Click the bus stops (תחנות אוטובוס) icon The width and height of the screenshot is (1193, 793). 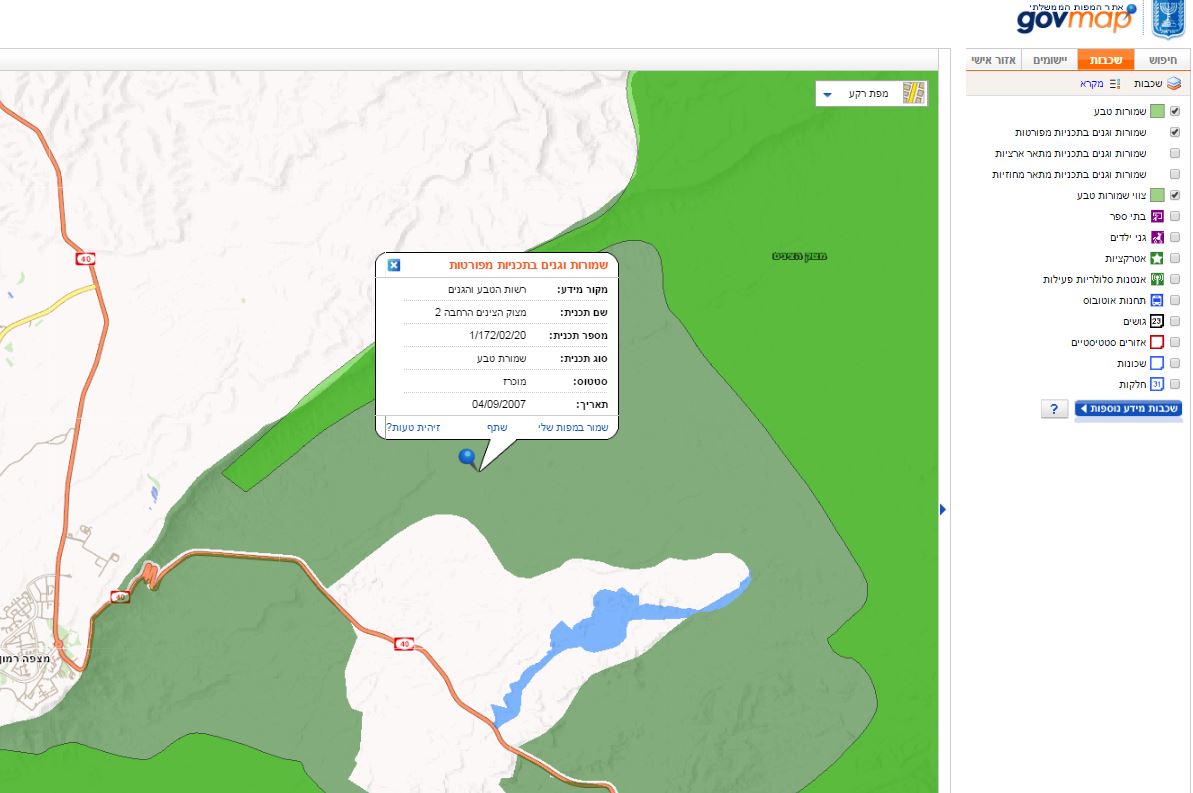pos(1157,300)
